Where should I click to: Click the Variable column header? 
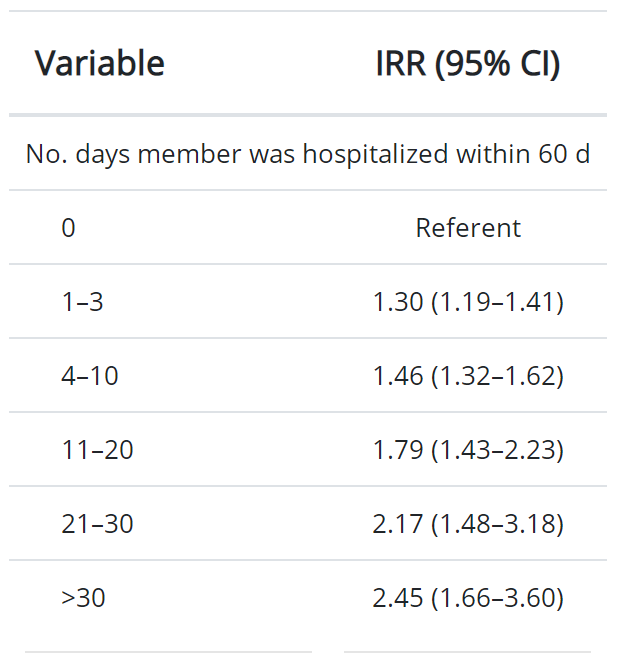coord(100,64)
